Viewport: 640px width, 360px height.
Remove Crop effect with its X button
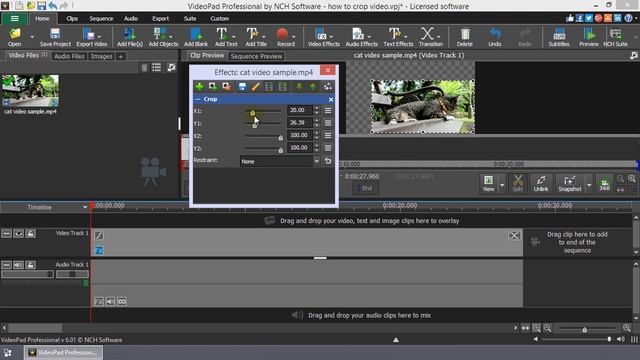tap(331, 99)
